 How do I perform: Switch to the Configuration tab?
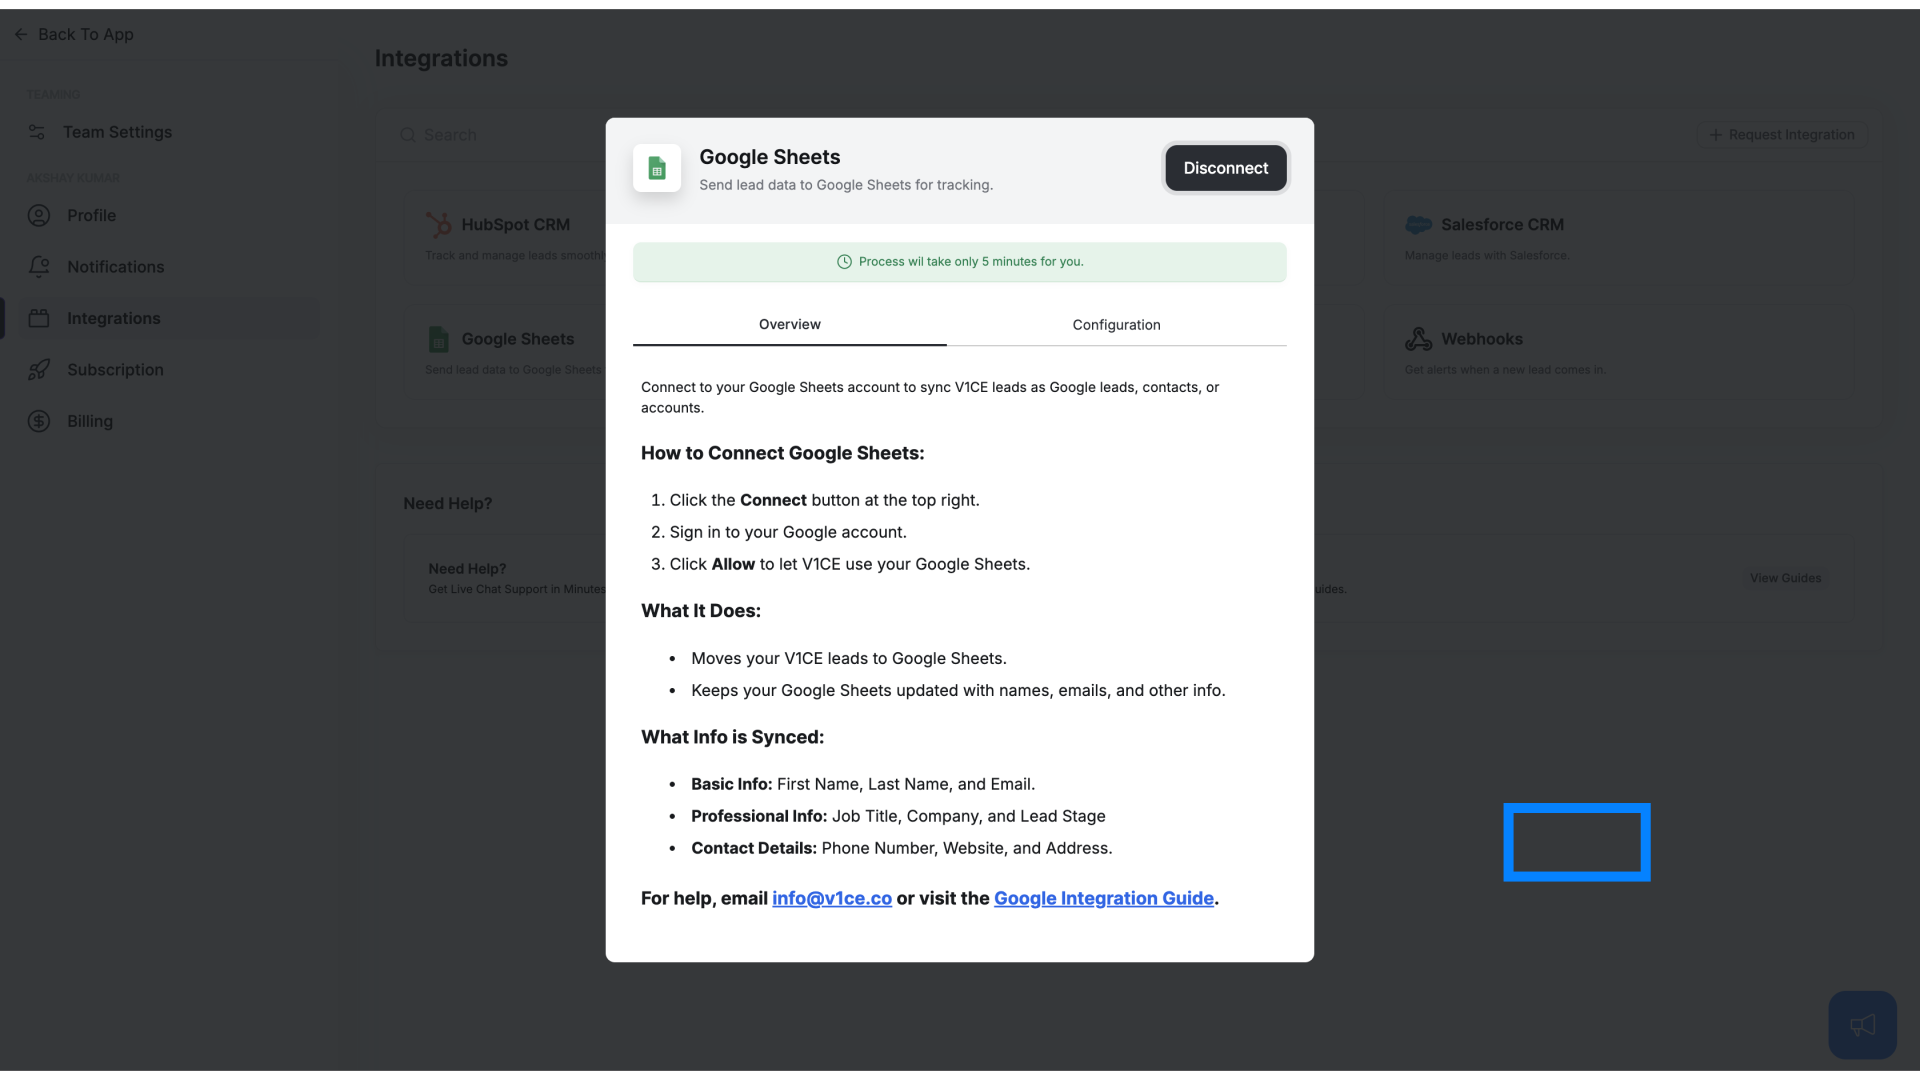pos(1116,325)
